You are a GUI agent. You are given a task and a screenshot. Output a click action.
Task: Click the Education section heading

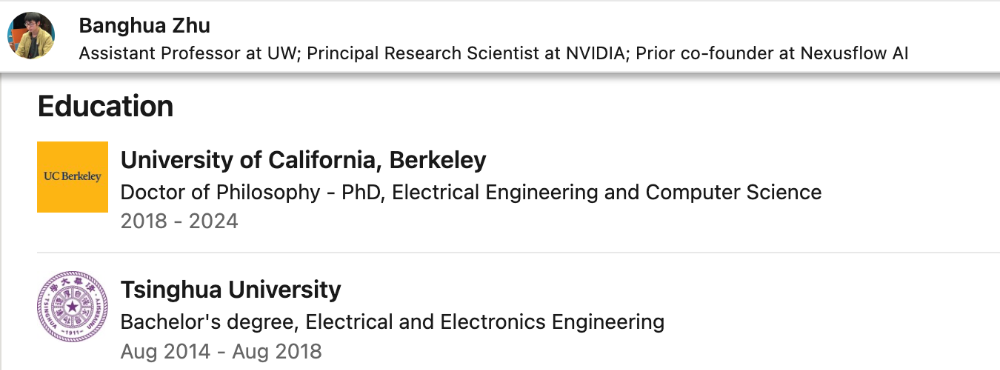pyautogui.click(x=106, y=106)
